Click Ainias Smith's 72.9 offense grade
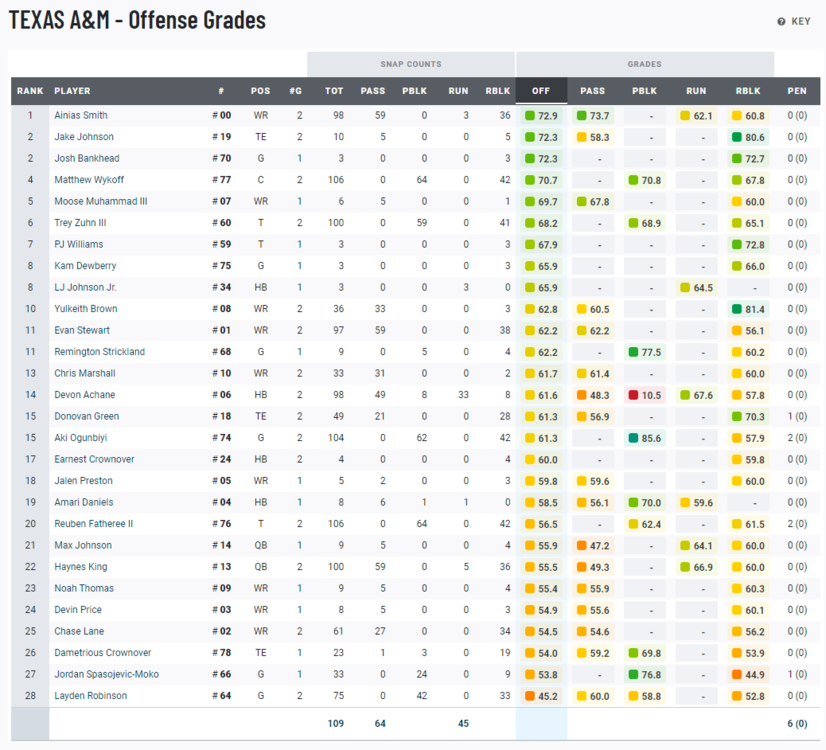The height and width of the screenshot is (750, 826). (x=541, y=116)
